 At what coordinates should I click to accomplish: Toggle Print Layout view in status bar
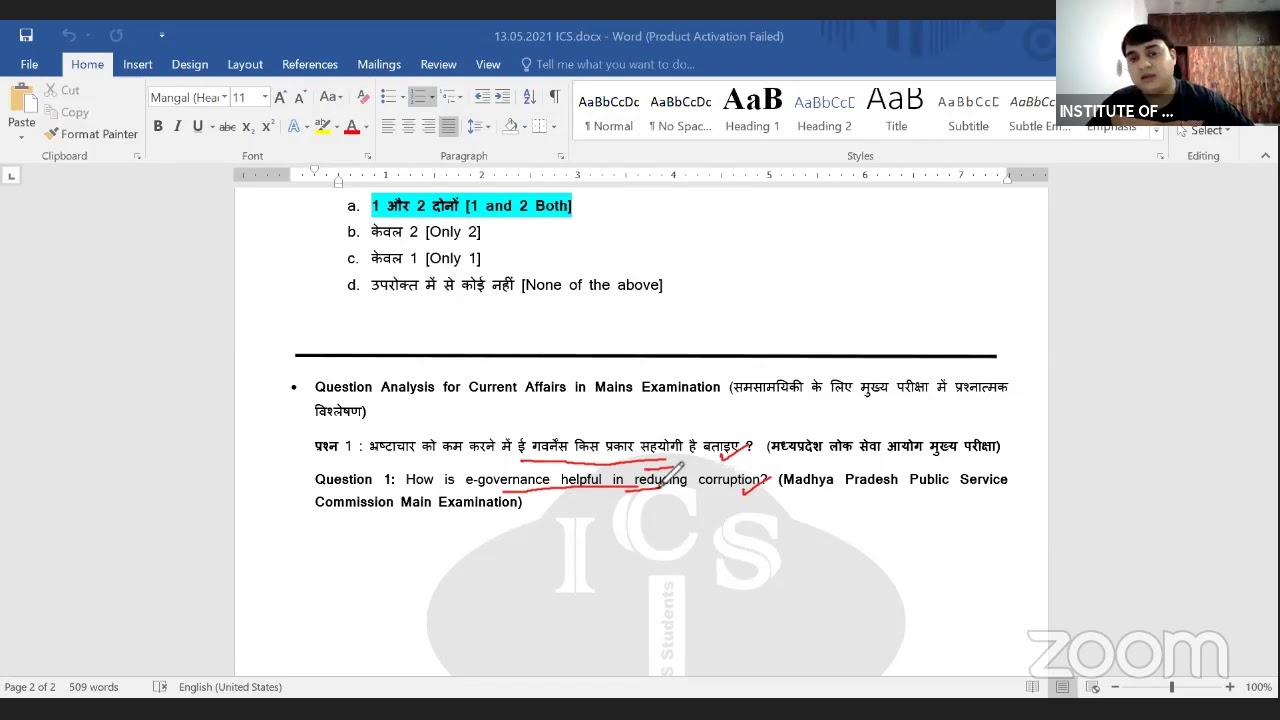coord(1062,687)
